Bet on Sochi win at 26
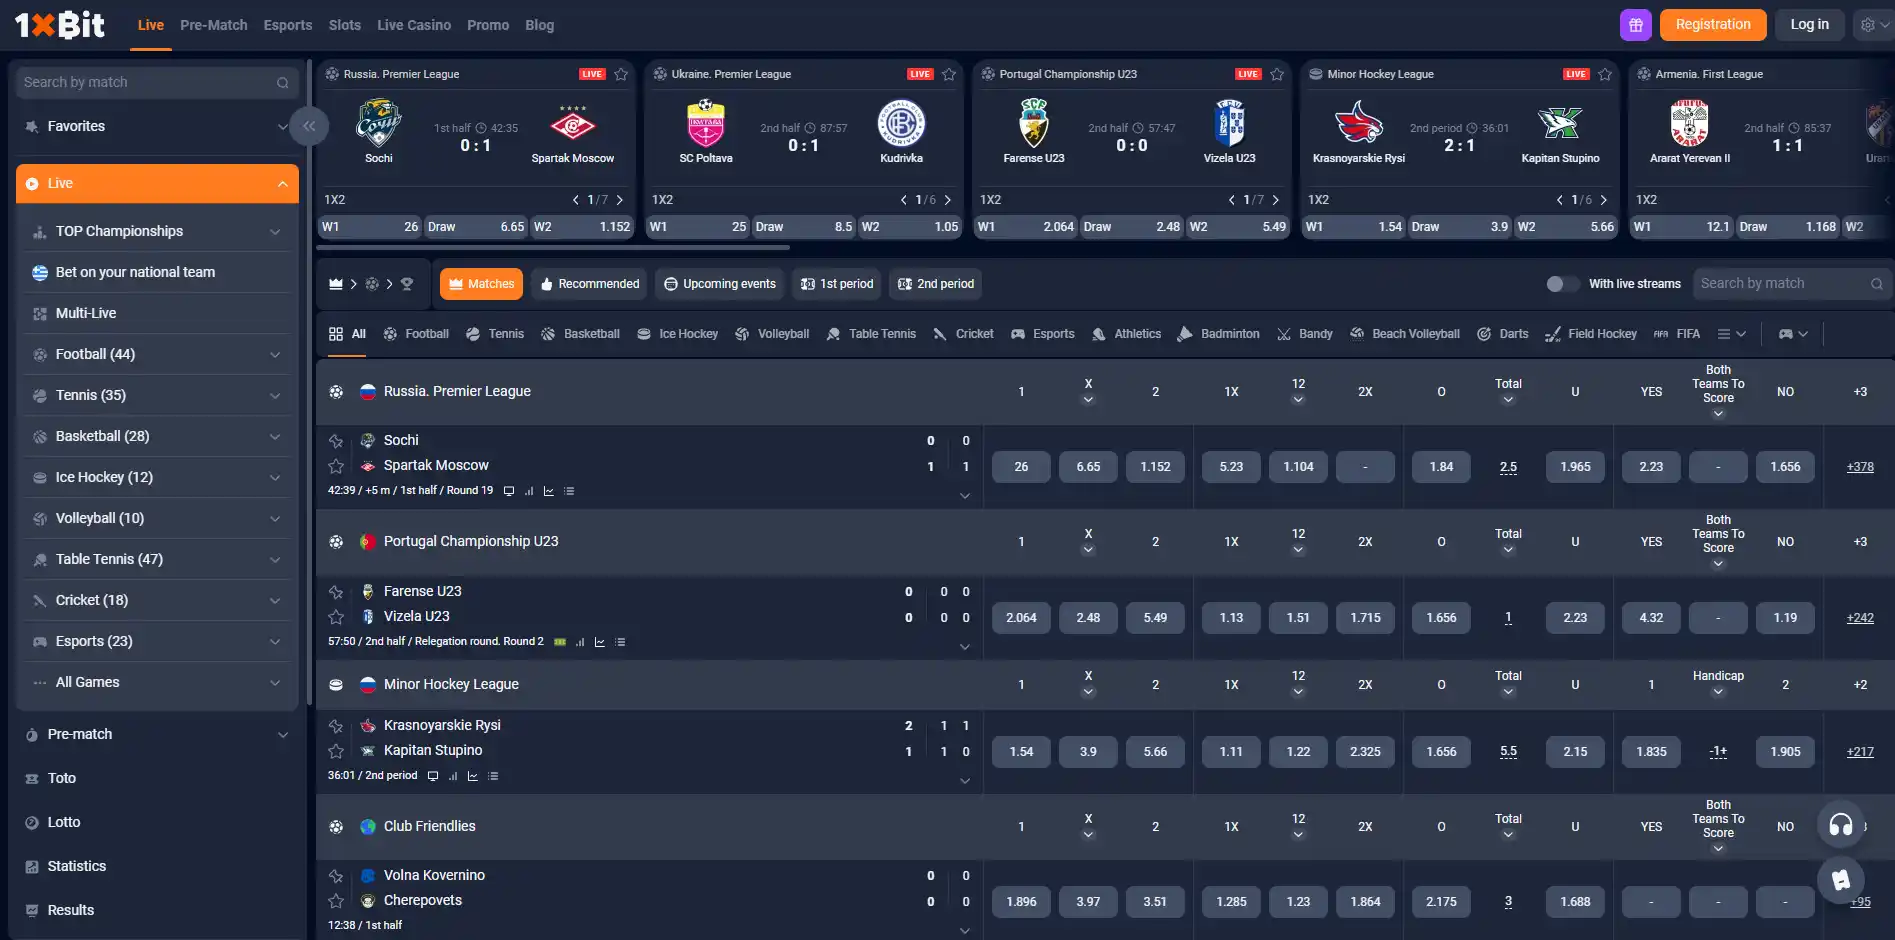The image size is (1895, 940). (x=1021, y=467)
